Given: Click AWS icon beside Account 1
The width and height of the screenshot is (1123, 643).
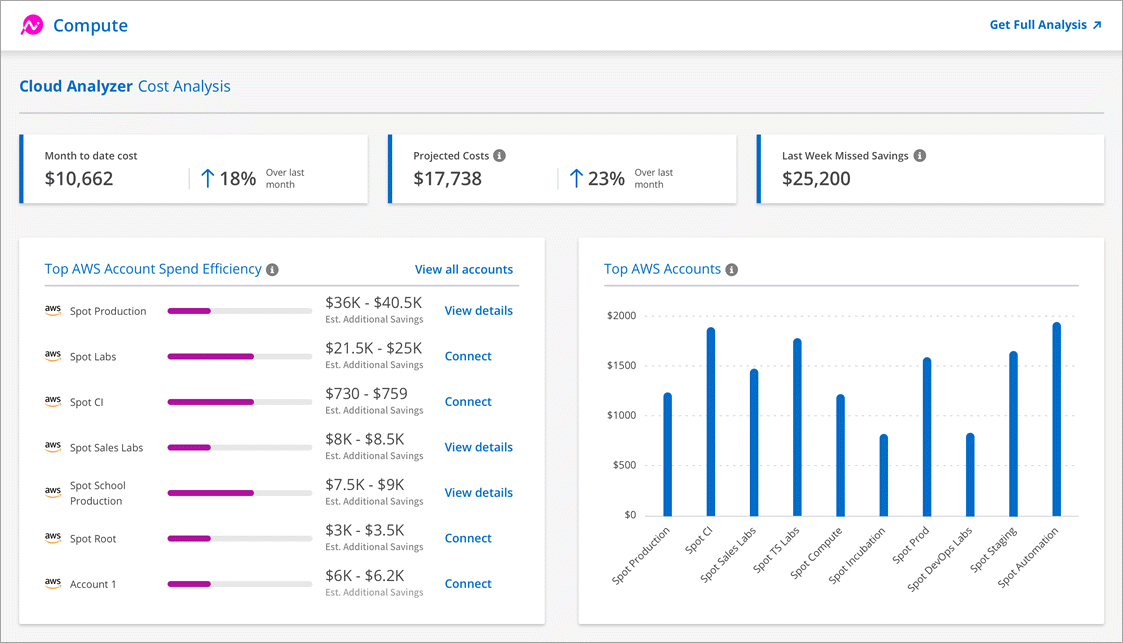Looking at the screenshot, I should (x=53, y=584).
